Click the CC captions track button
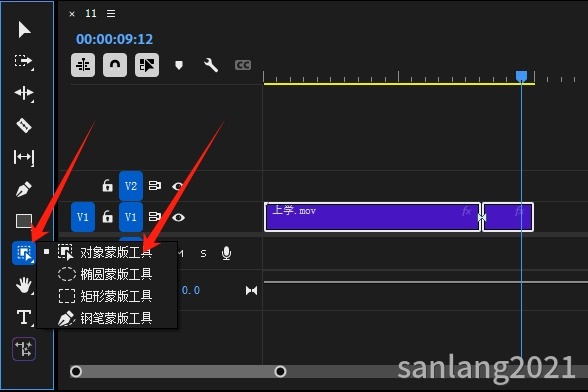 243,65
